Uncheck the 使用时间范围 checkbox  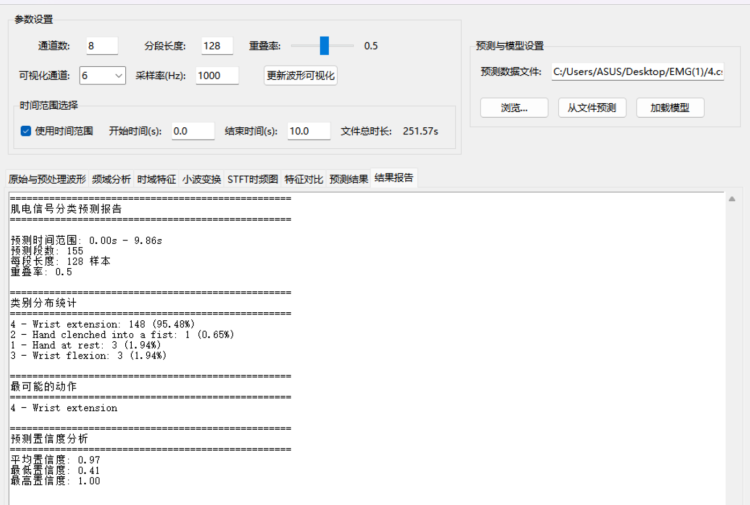(x=26, y=131)
